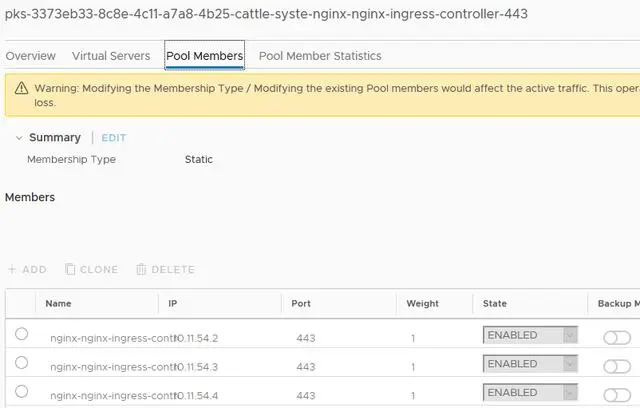
Task: Click the CLONE copy icon
Action: [70, 270]
